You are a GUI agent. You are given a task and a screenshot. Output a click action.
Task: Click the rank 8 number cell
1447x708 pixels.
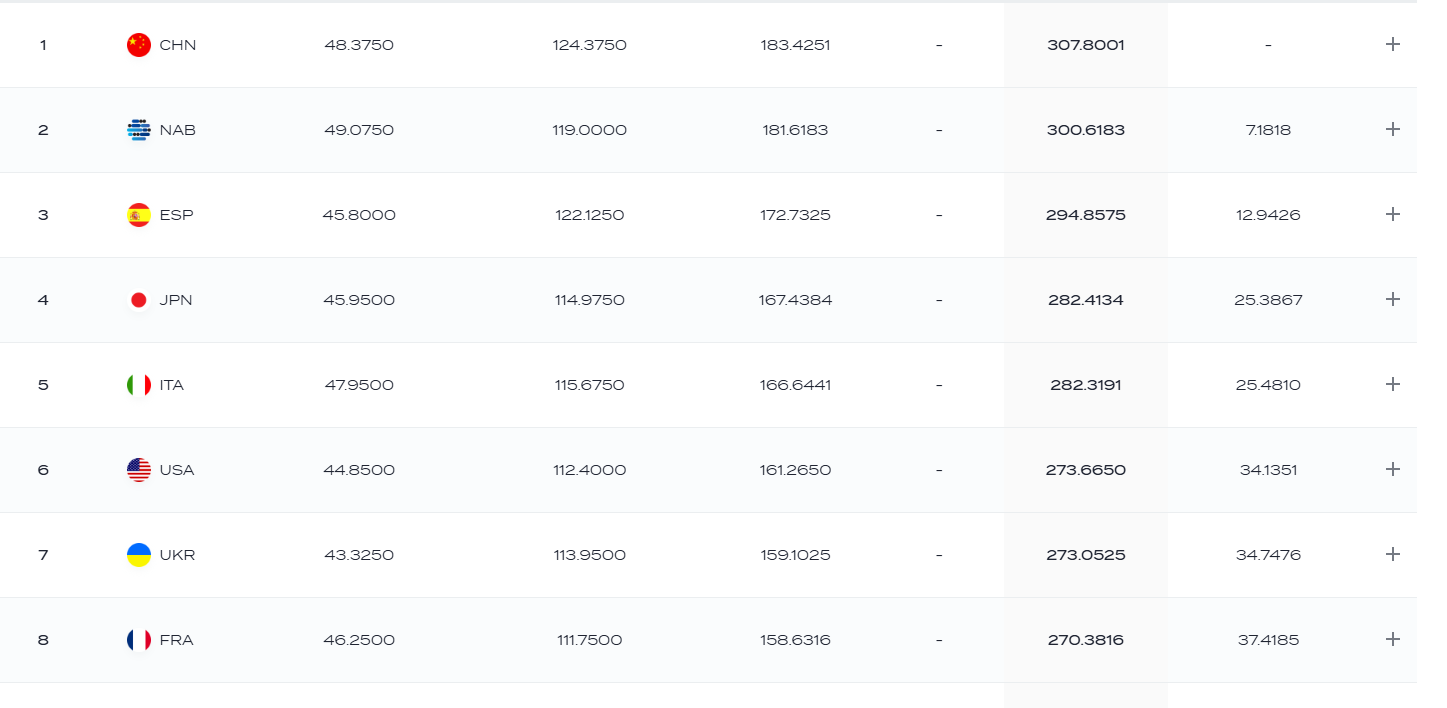coord(43,640)
